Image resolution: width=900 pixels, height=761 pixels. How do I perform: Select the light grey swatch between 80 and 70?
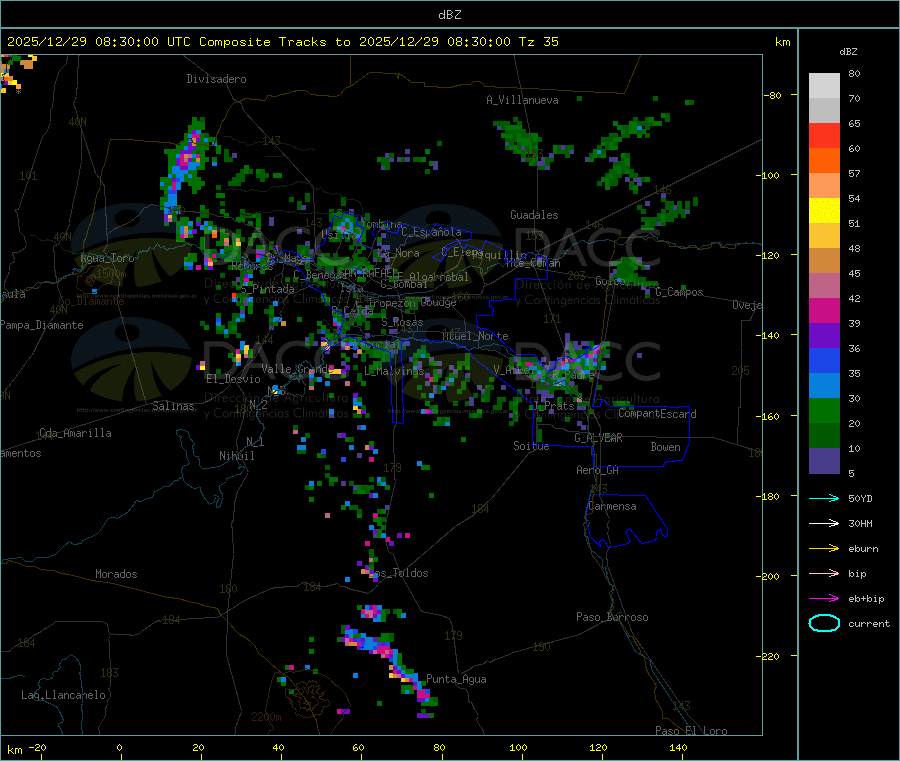click(824, 86)
